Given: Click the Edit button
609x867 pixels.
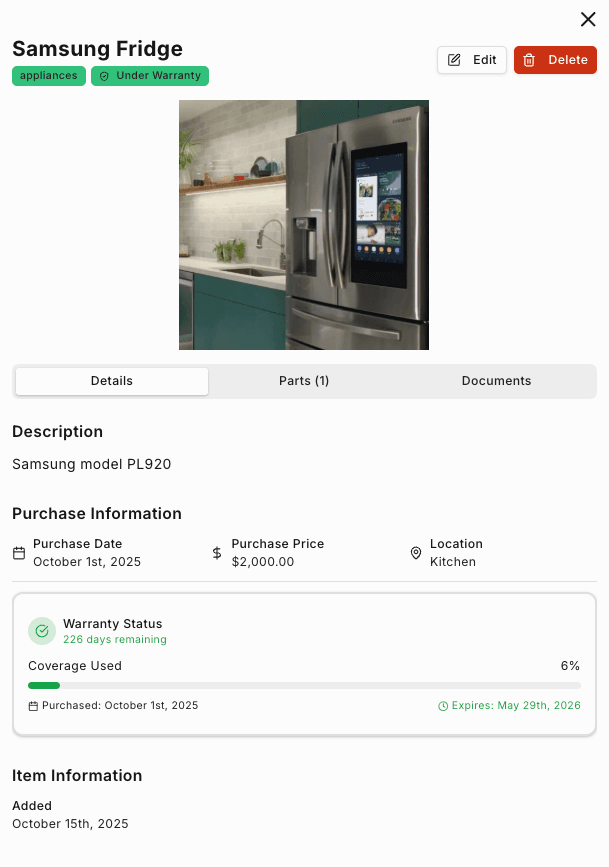Looking at the screenshot, I should [x=471, y=59].
